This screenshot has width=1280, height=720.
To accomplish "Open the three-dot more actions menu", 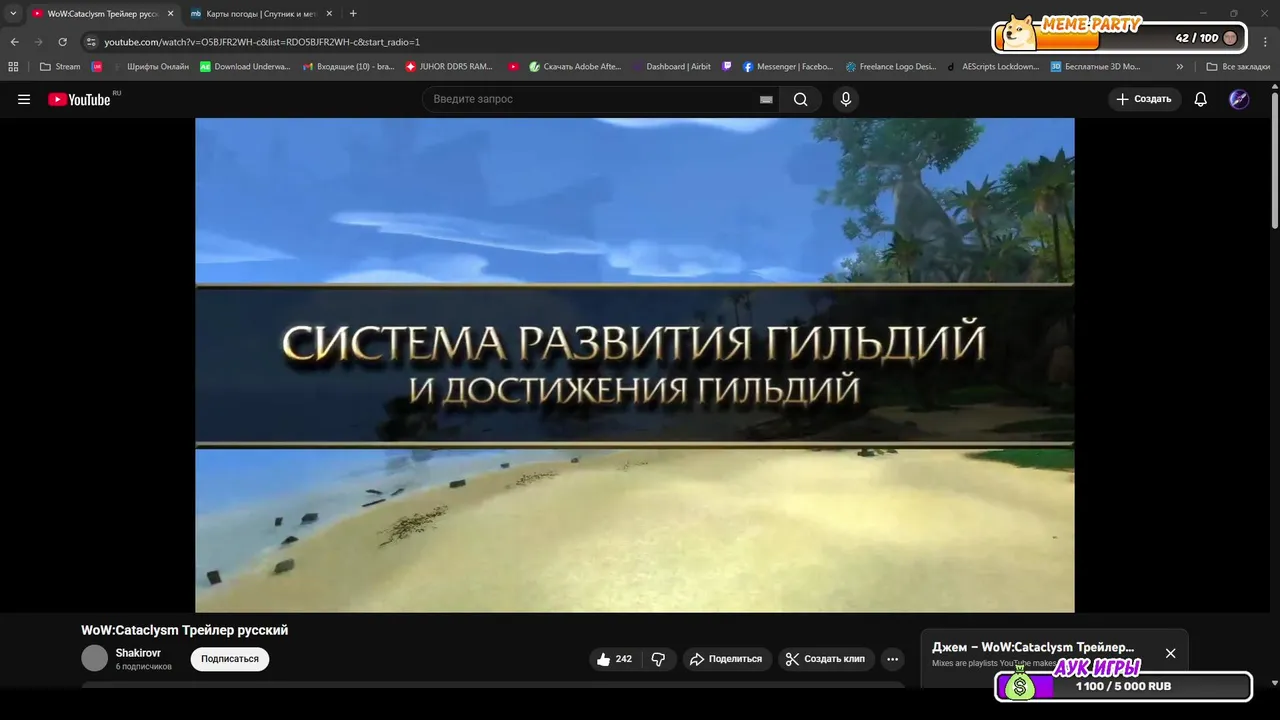I will (893, 659).
